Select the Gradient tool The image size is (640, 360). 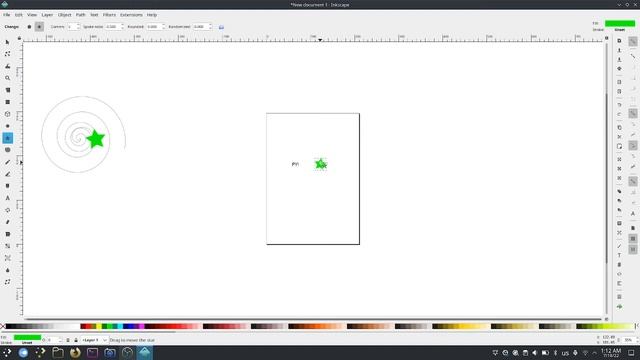[7, 246]
